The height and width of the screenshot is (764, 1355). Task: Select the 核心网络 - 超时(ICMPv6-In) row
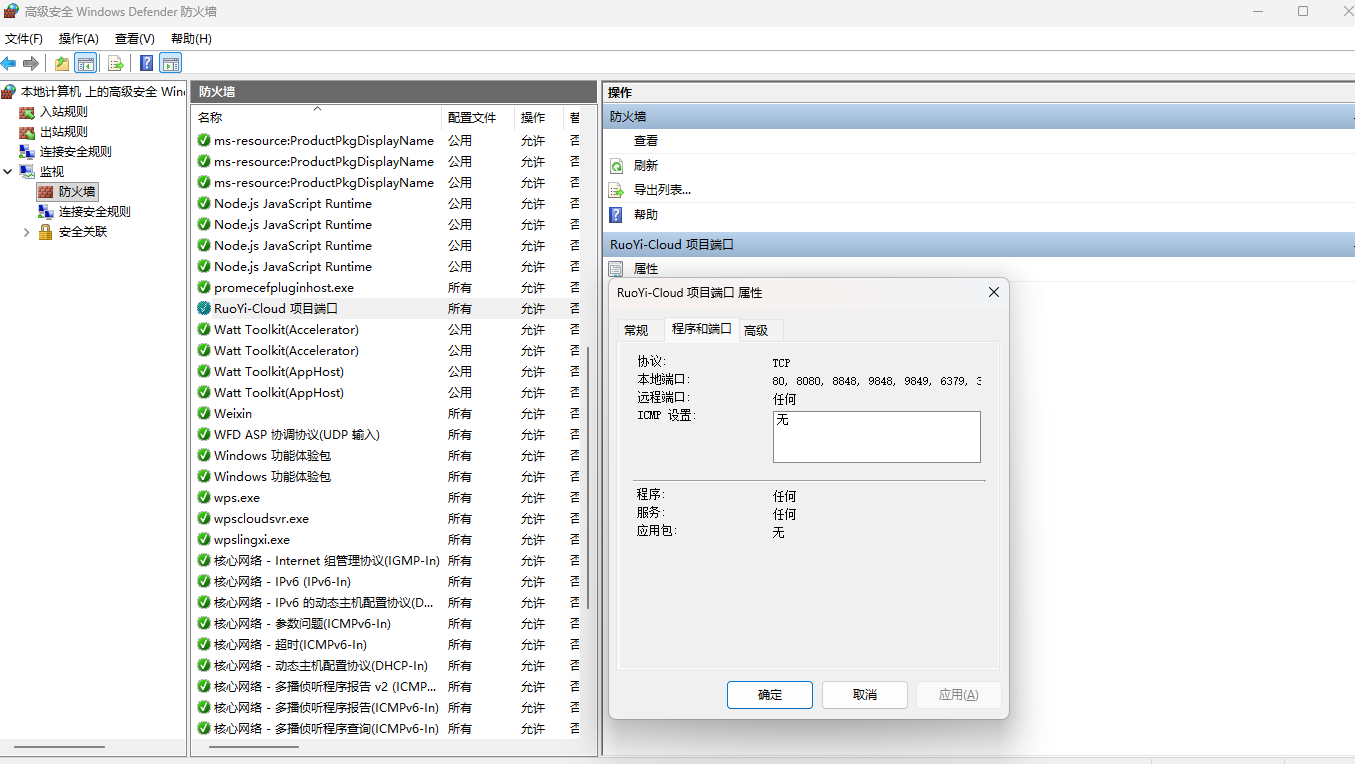[x=388, y=645]
